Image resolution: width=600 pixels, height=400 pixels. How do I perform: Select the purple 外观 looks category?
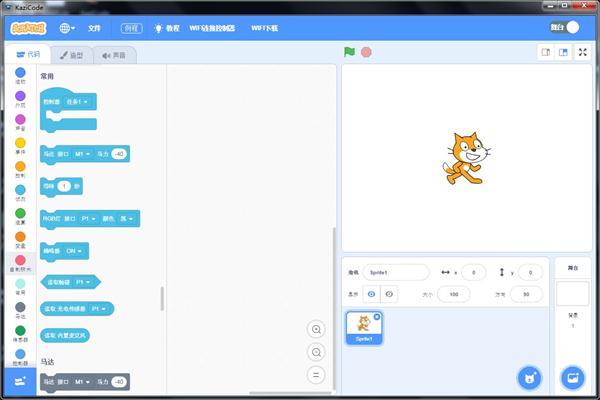(x=20, y=99)
